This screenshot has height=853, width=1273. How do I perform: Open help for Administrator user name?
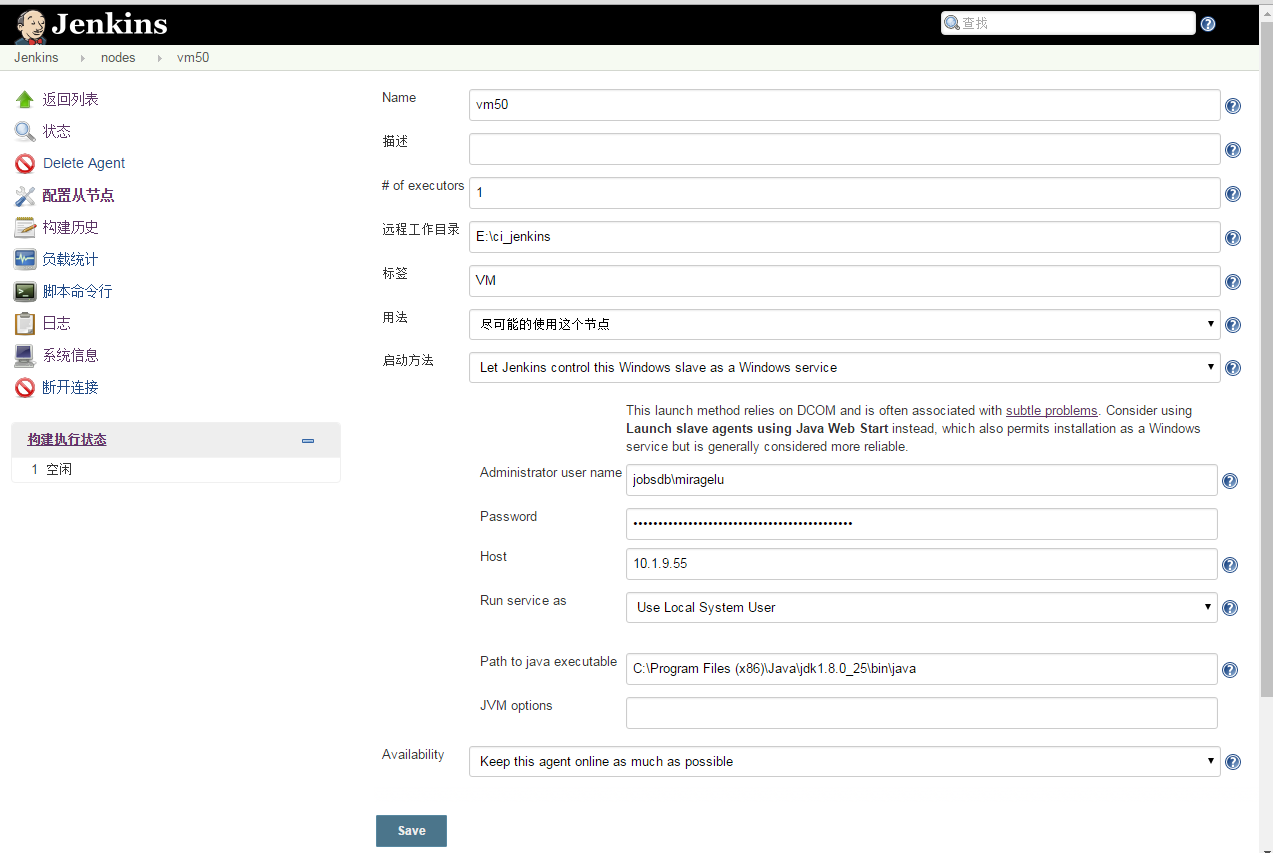click(1230, 481)
